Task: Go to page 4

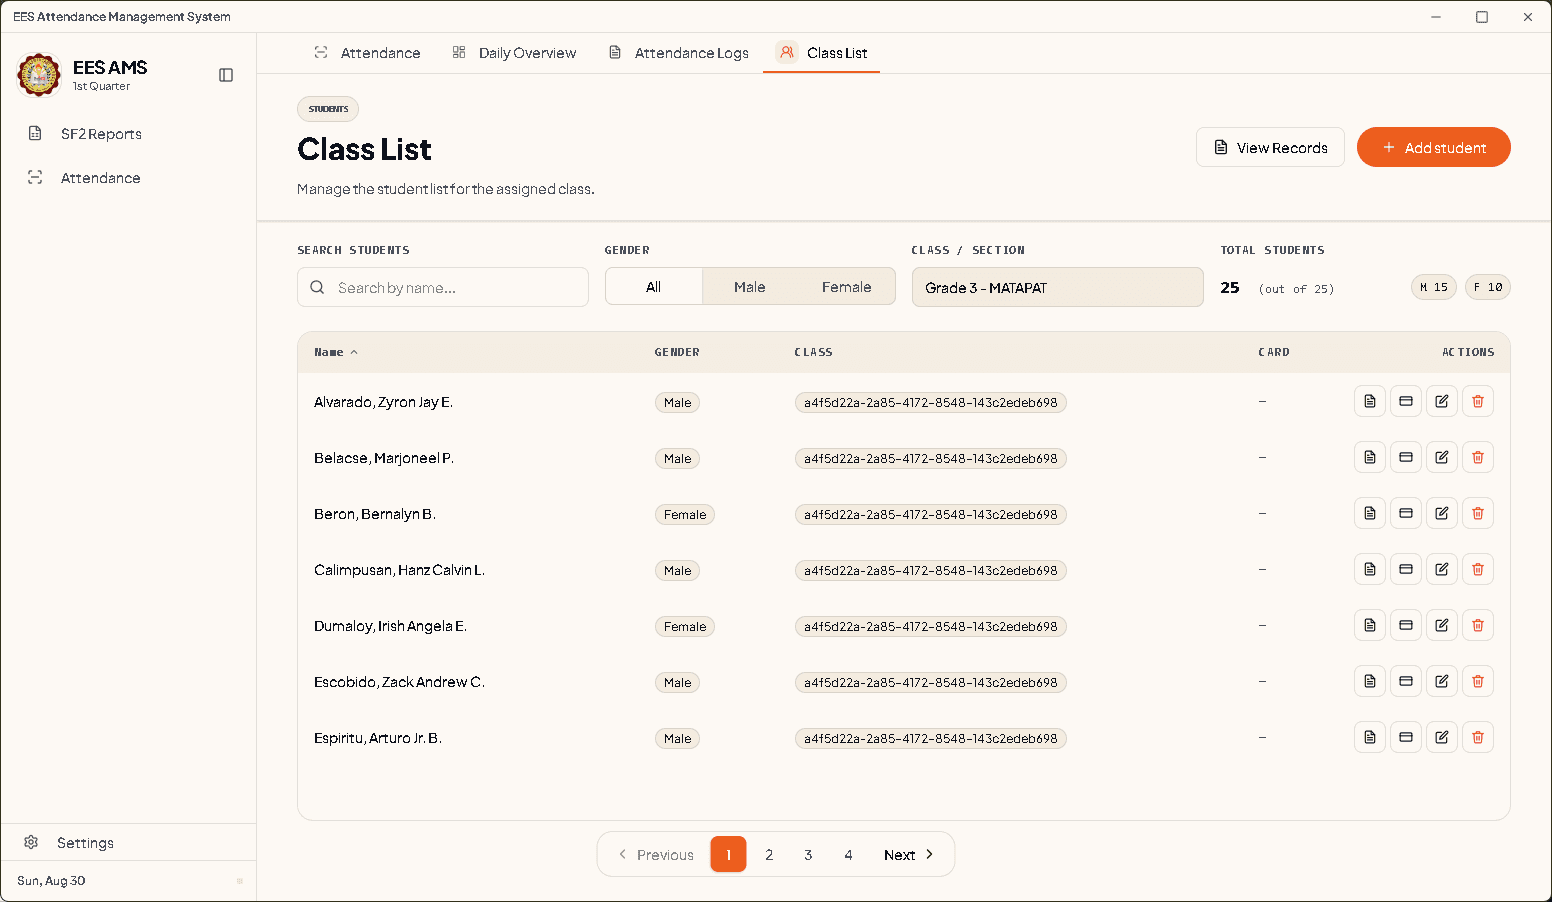Action: coord(848,855)
